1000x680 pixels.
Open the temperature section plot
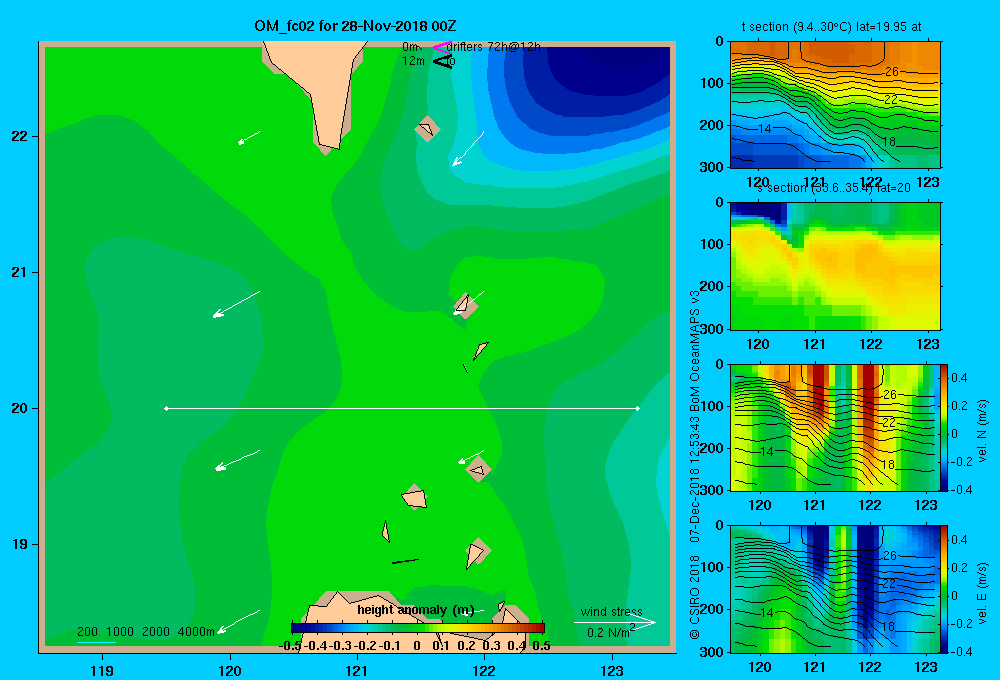point(835,105)
